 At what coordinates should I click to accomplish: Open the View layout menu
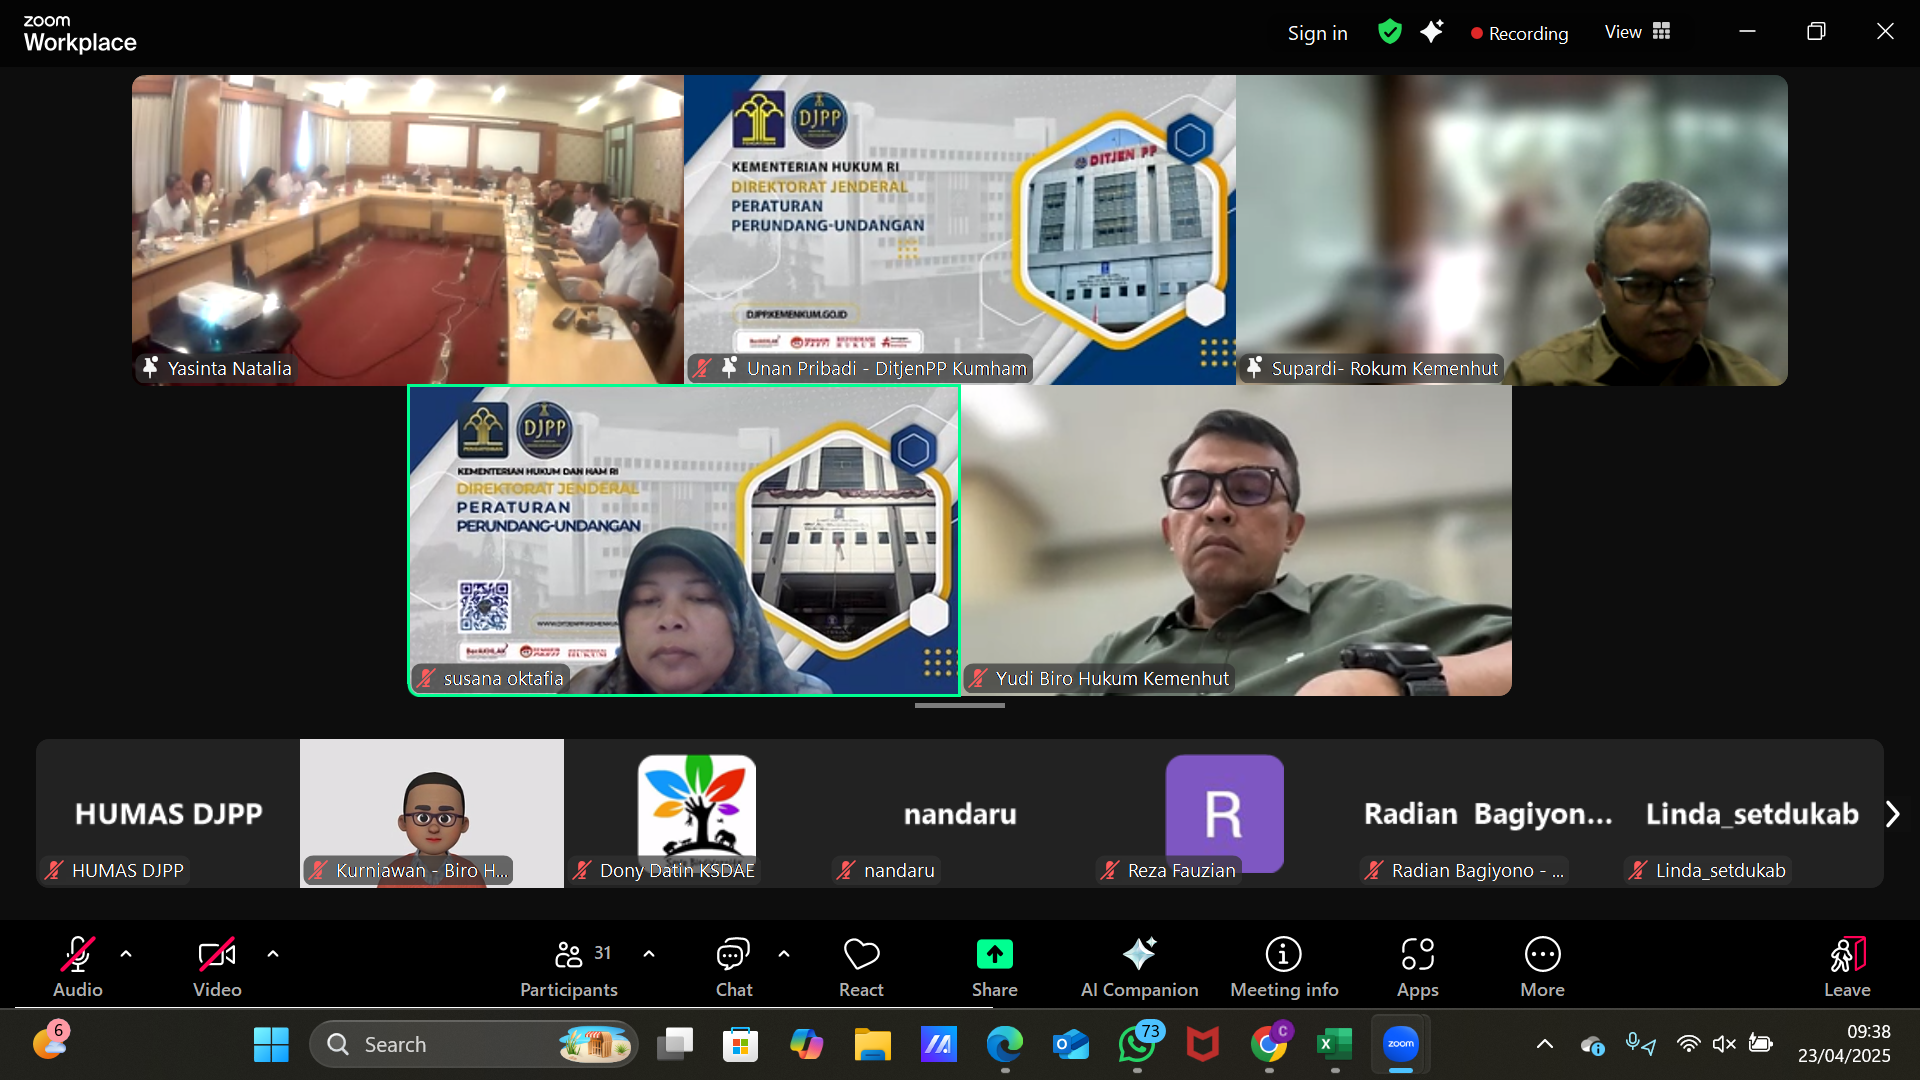pyautogui.click(x=1637, y=32)
